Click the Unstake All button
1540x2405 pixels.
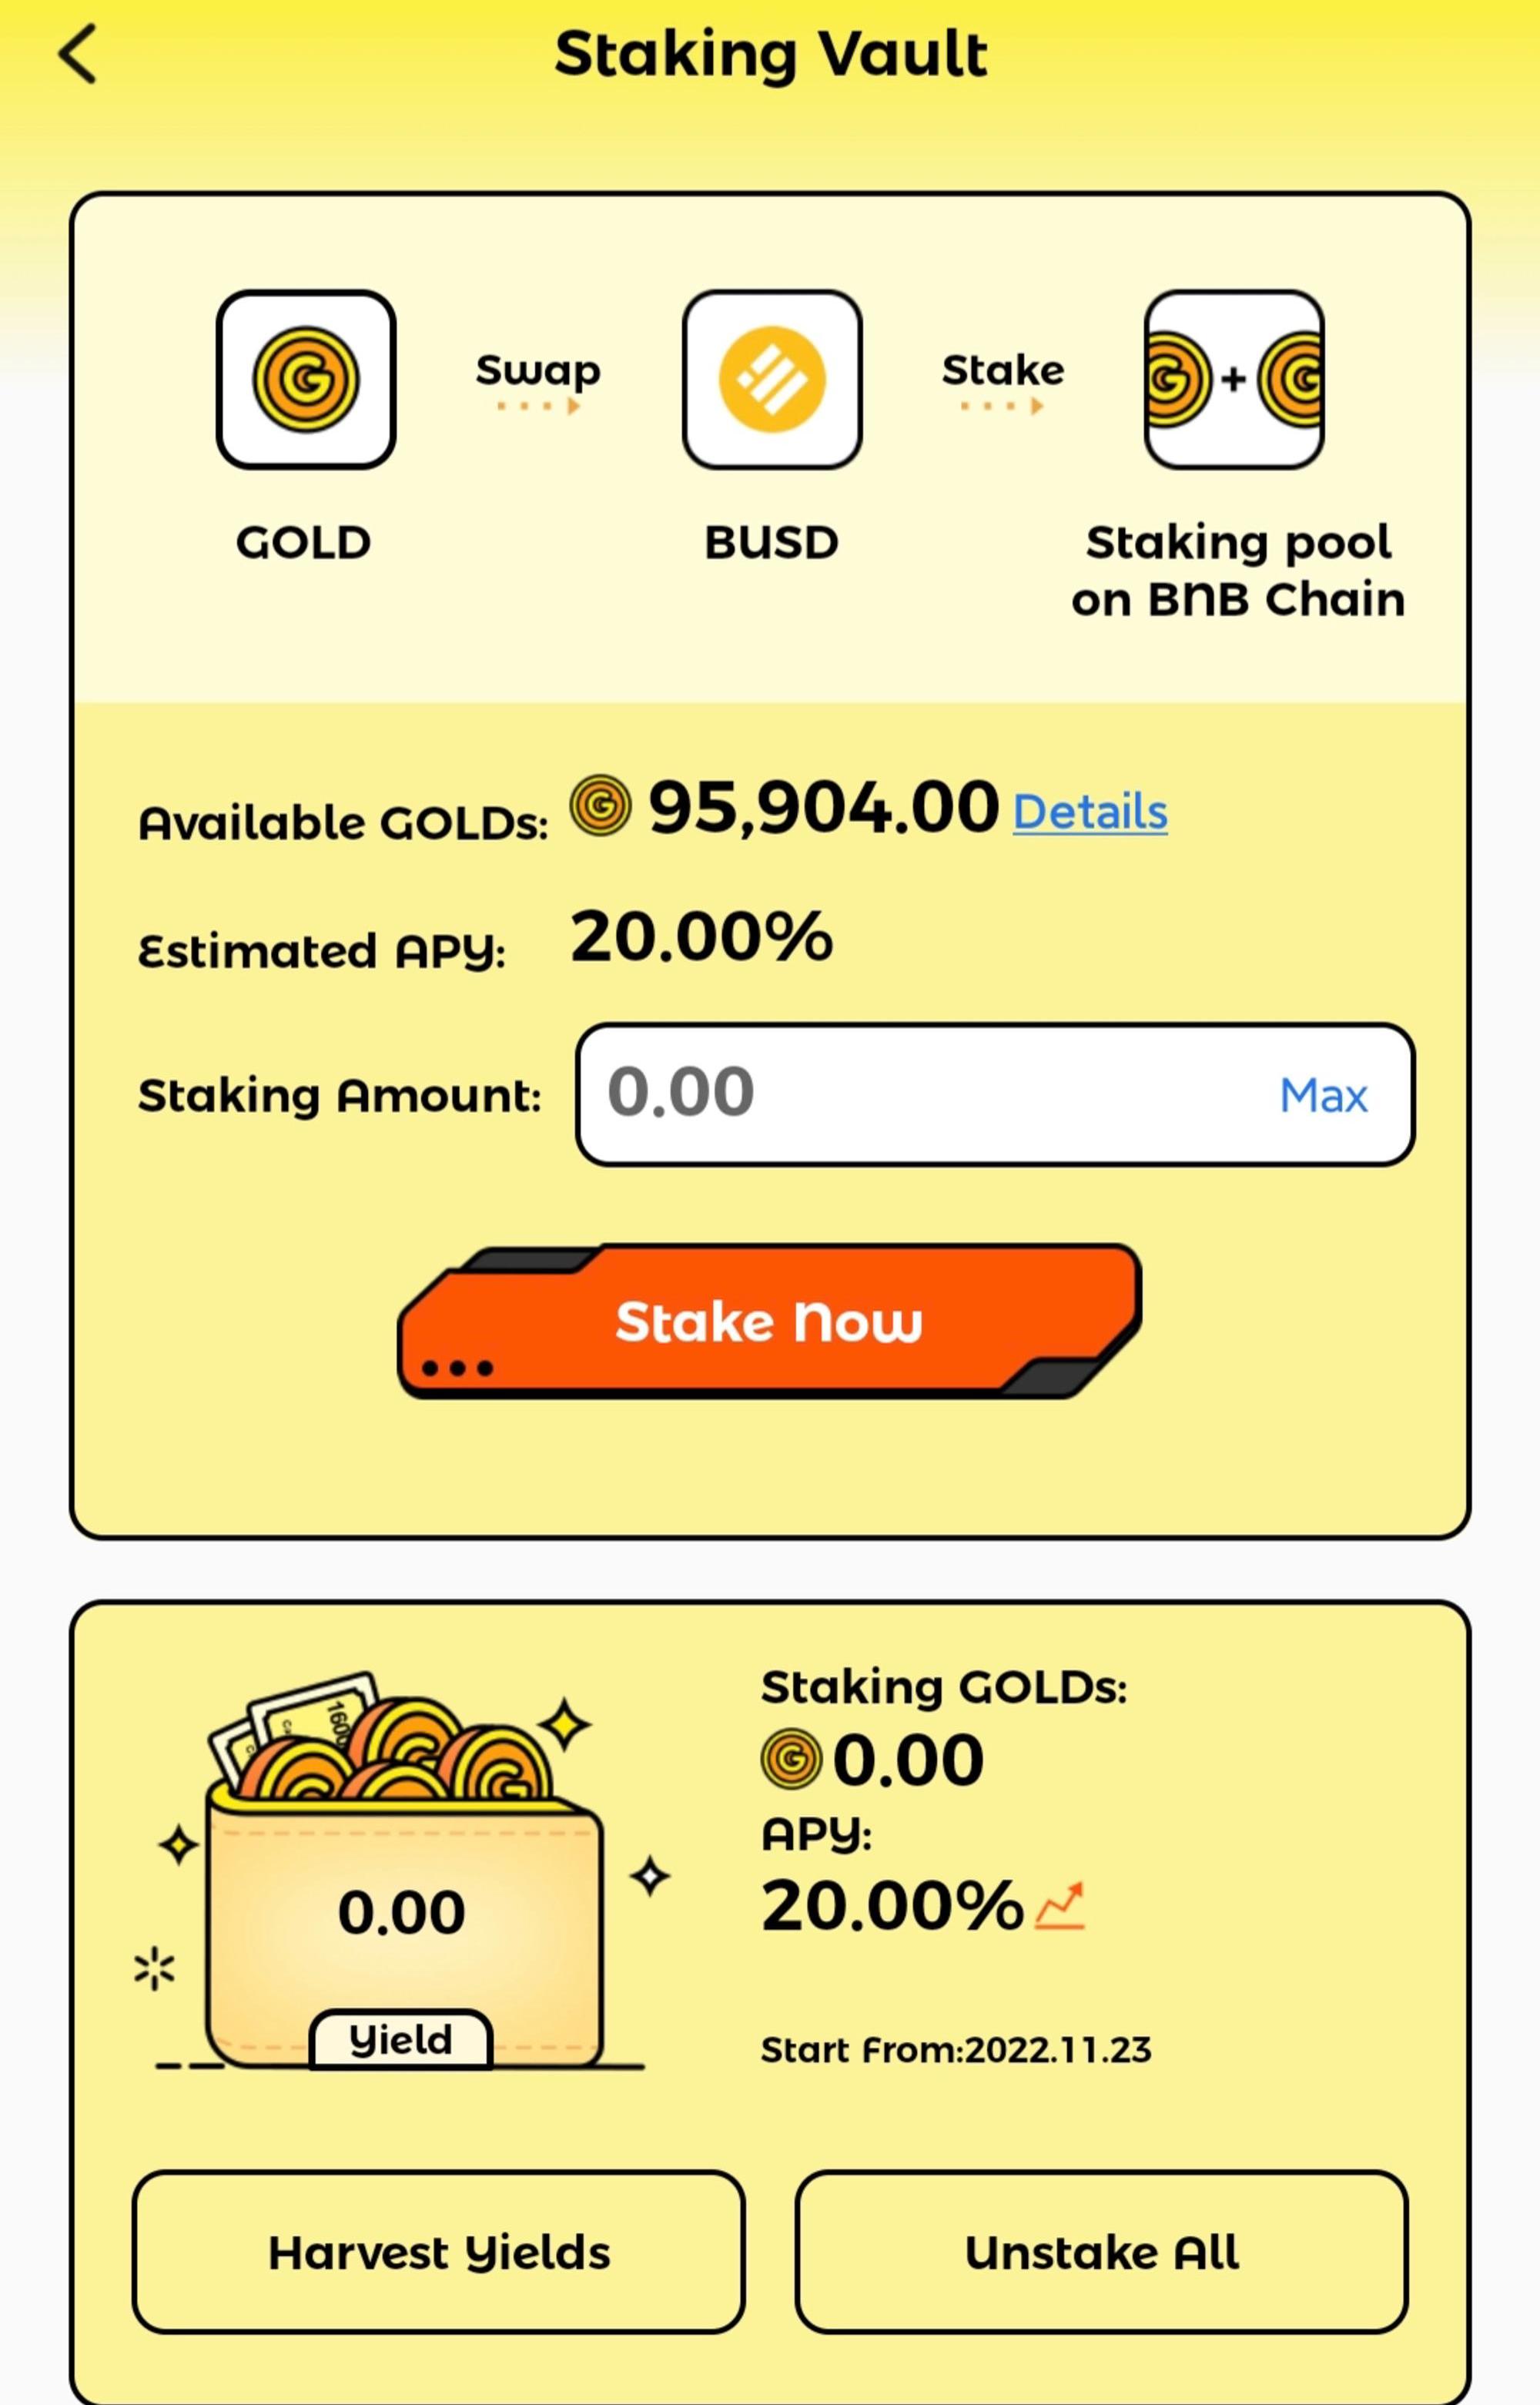1102,2251
